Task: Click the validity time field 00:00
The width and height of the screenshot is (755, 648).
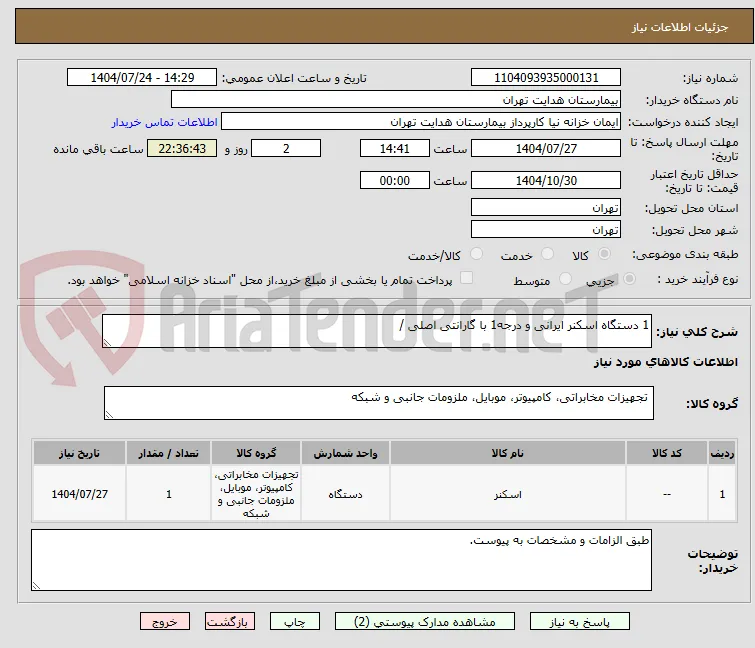Action: point(395,181)
